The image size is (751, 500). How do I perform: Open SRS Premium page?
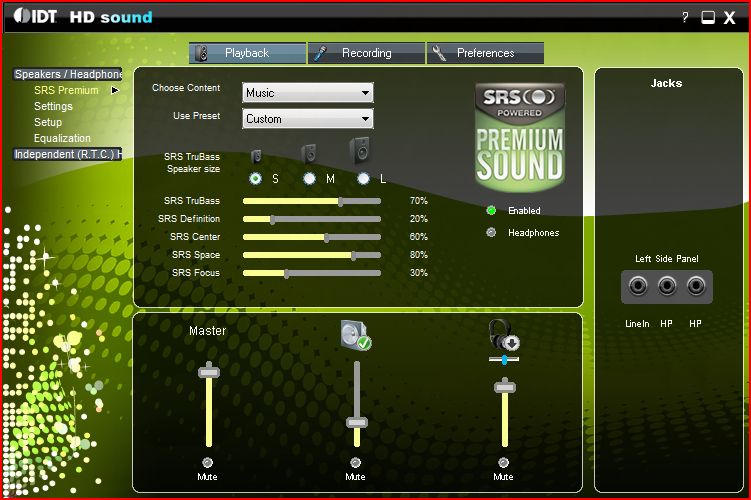(x=66, y=90)
